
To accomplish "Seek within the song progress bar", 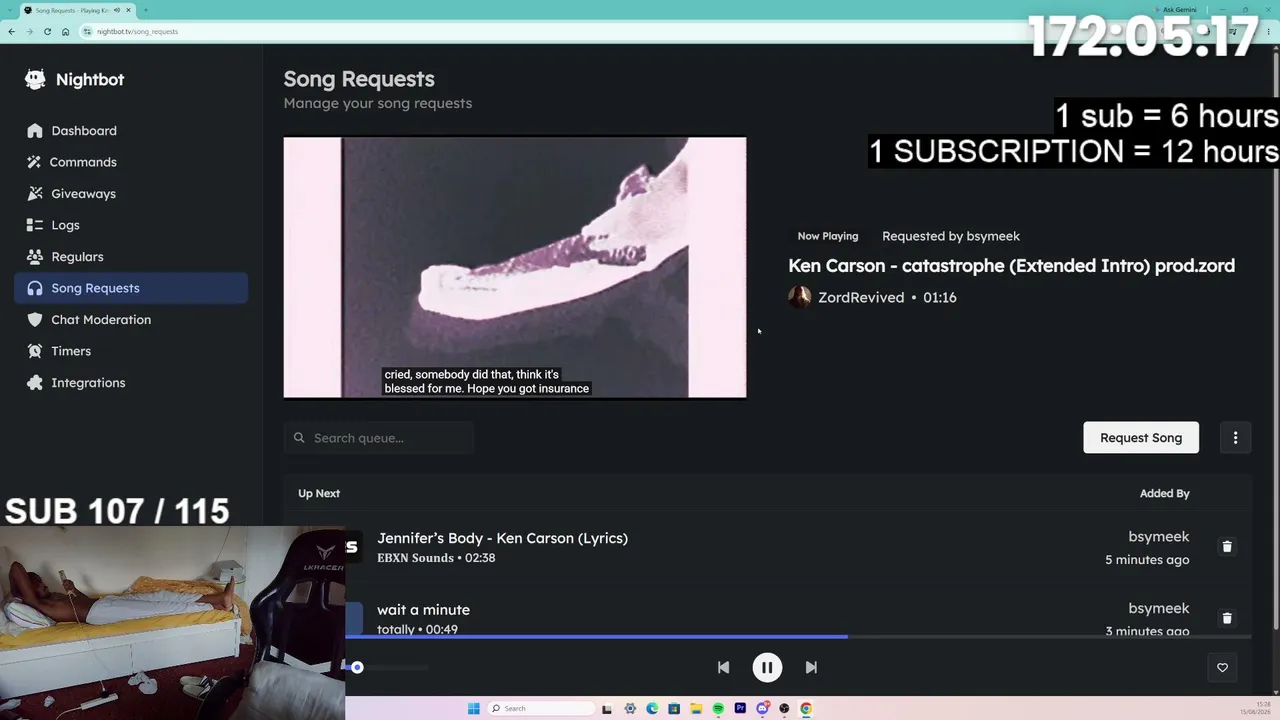I will 798,636.
